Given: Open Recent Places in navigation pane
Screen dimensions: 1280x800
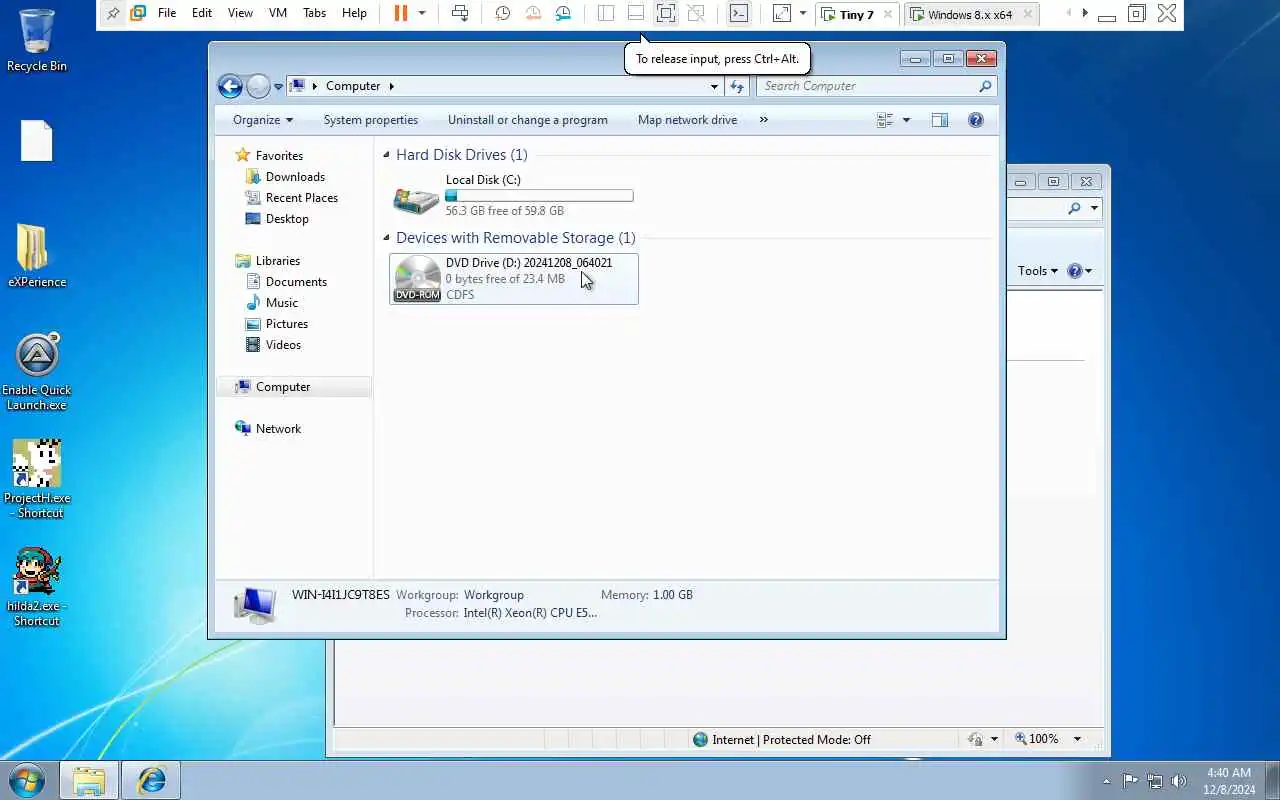Looking at the screenshot, I should [302, 198].
